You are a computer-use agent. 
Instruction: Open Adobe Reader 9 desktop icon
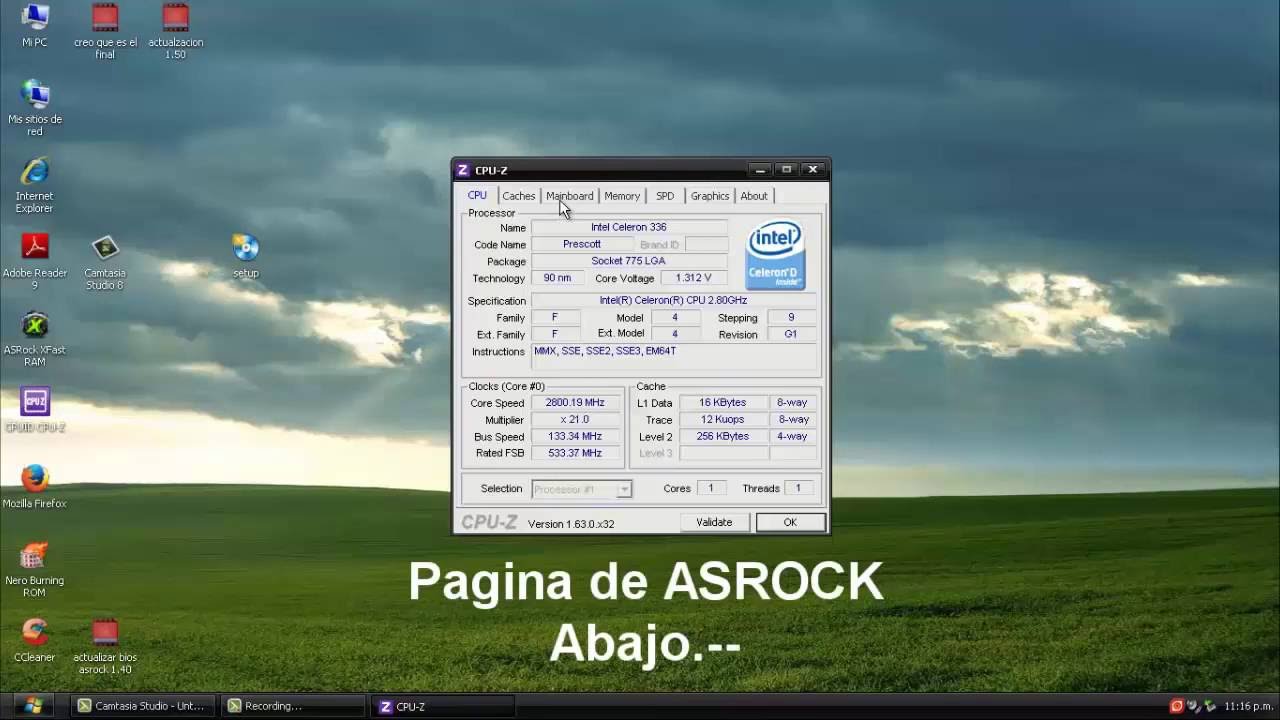(35, 262)
